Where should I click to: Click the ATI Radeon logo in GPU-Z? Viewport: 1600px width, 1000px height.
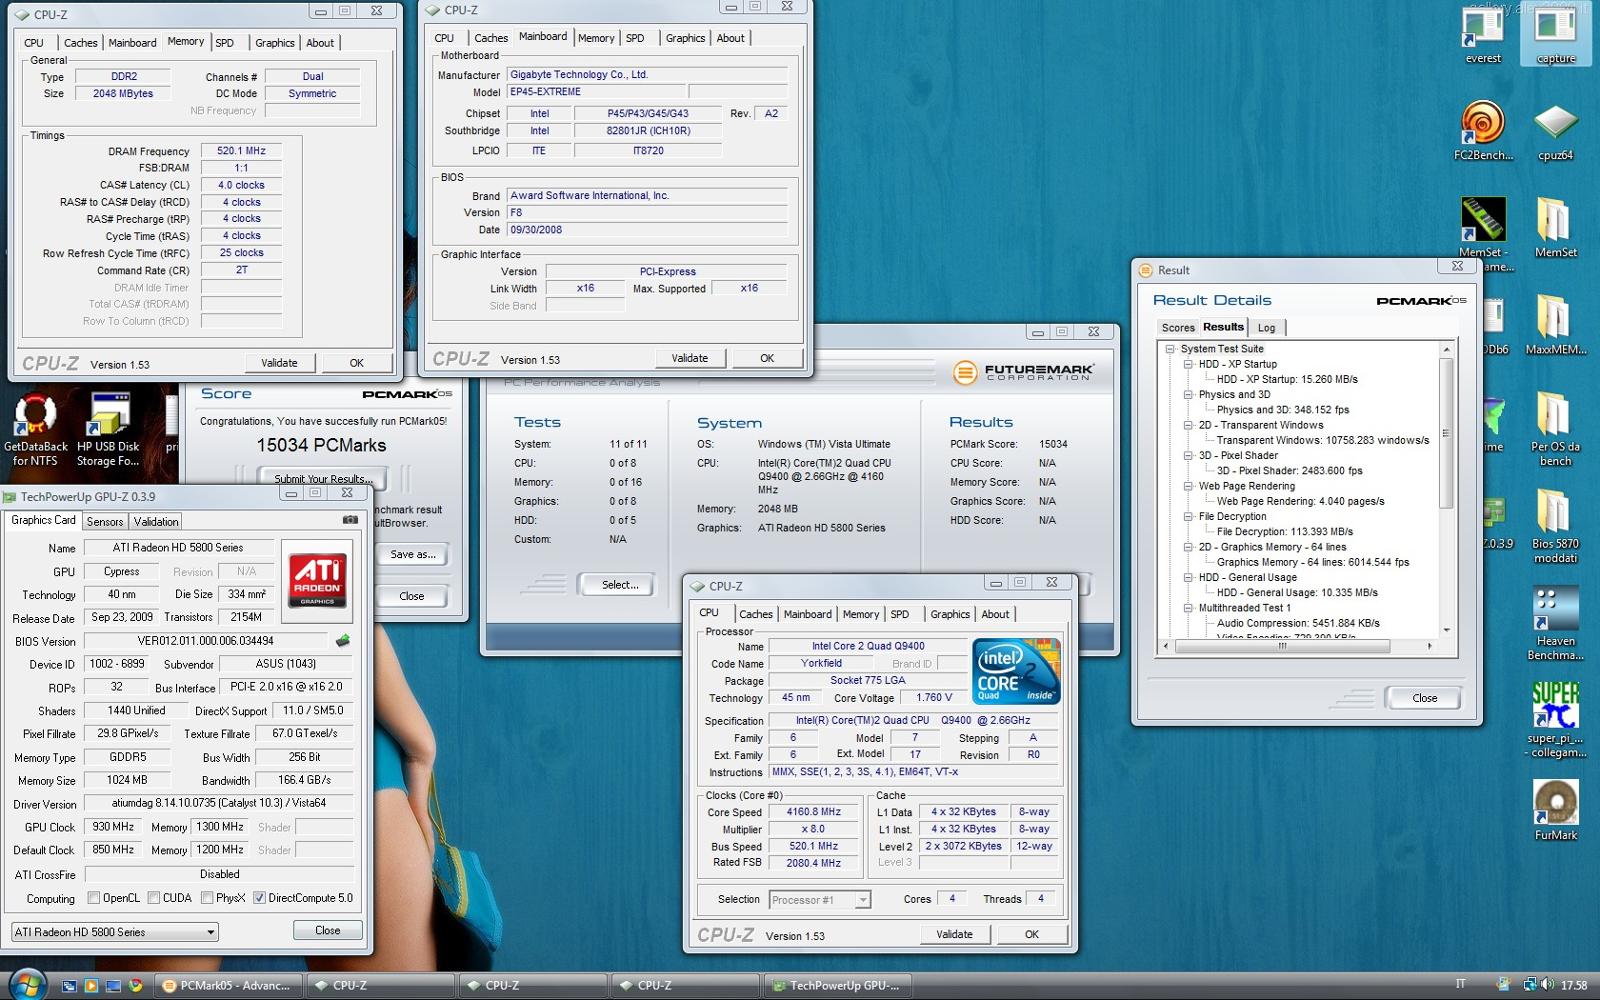(318, 579)
